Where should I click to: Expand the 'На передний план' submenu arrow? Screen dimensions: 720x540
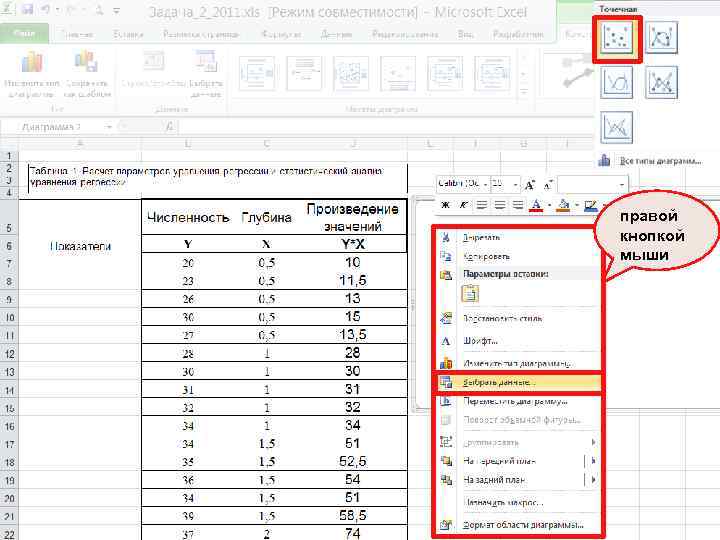(593, 461)
